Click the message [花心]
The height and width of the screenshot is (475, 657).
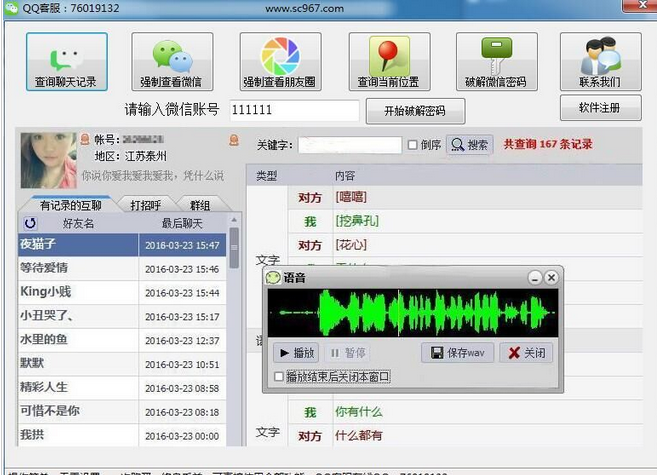coord(351,245)
